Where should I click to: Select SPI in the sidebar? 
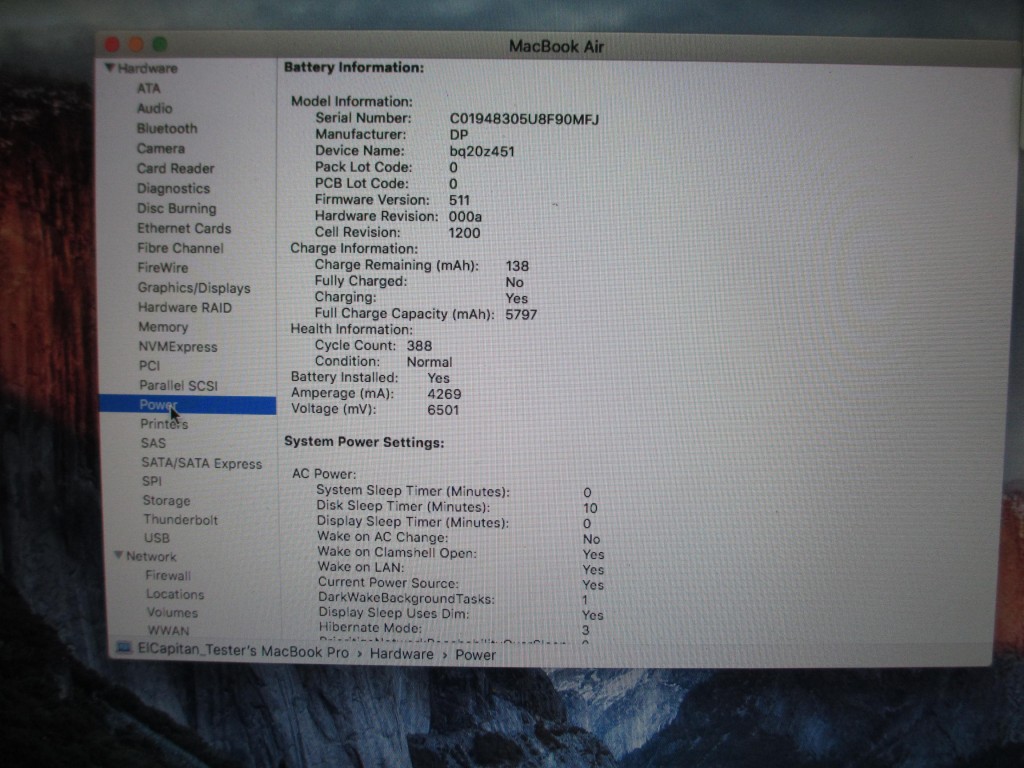point(152,481)
